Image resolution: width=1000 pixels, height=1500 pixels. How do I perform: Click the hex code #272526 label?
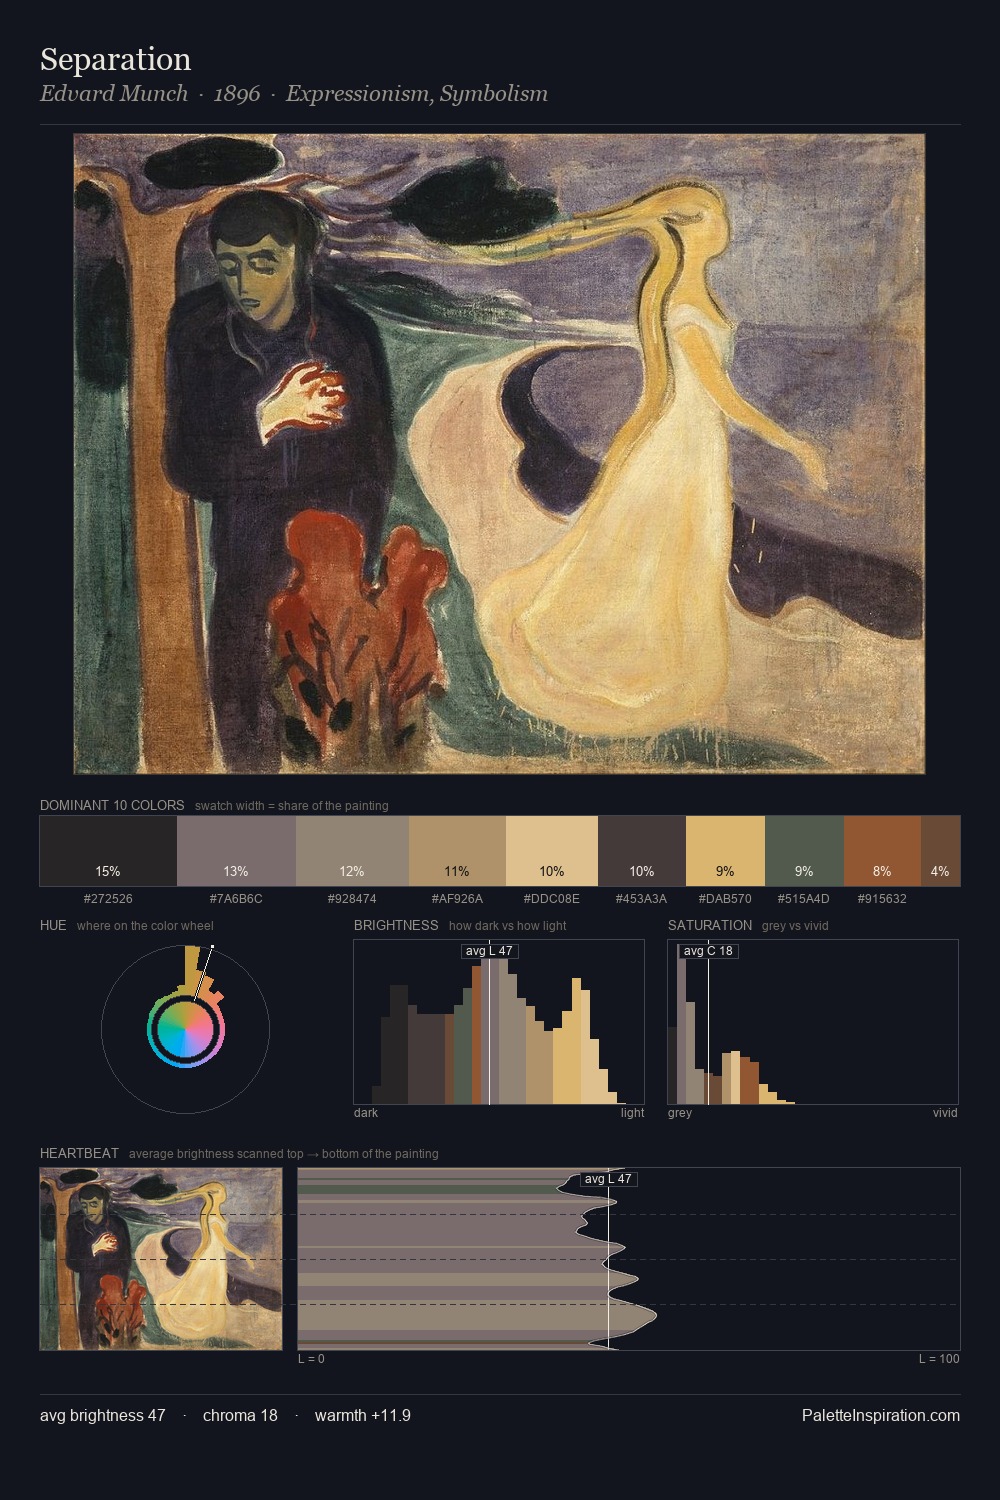[x=108, y=899]
